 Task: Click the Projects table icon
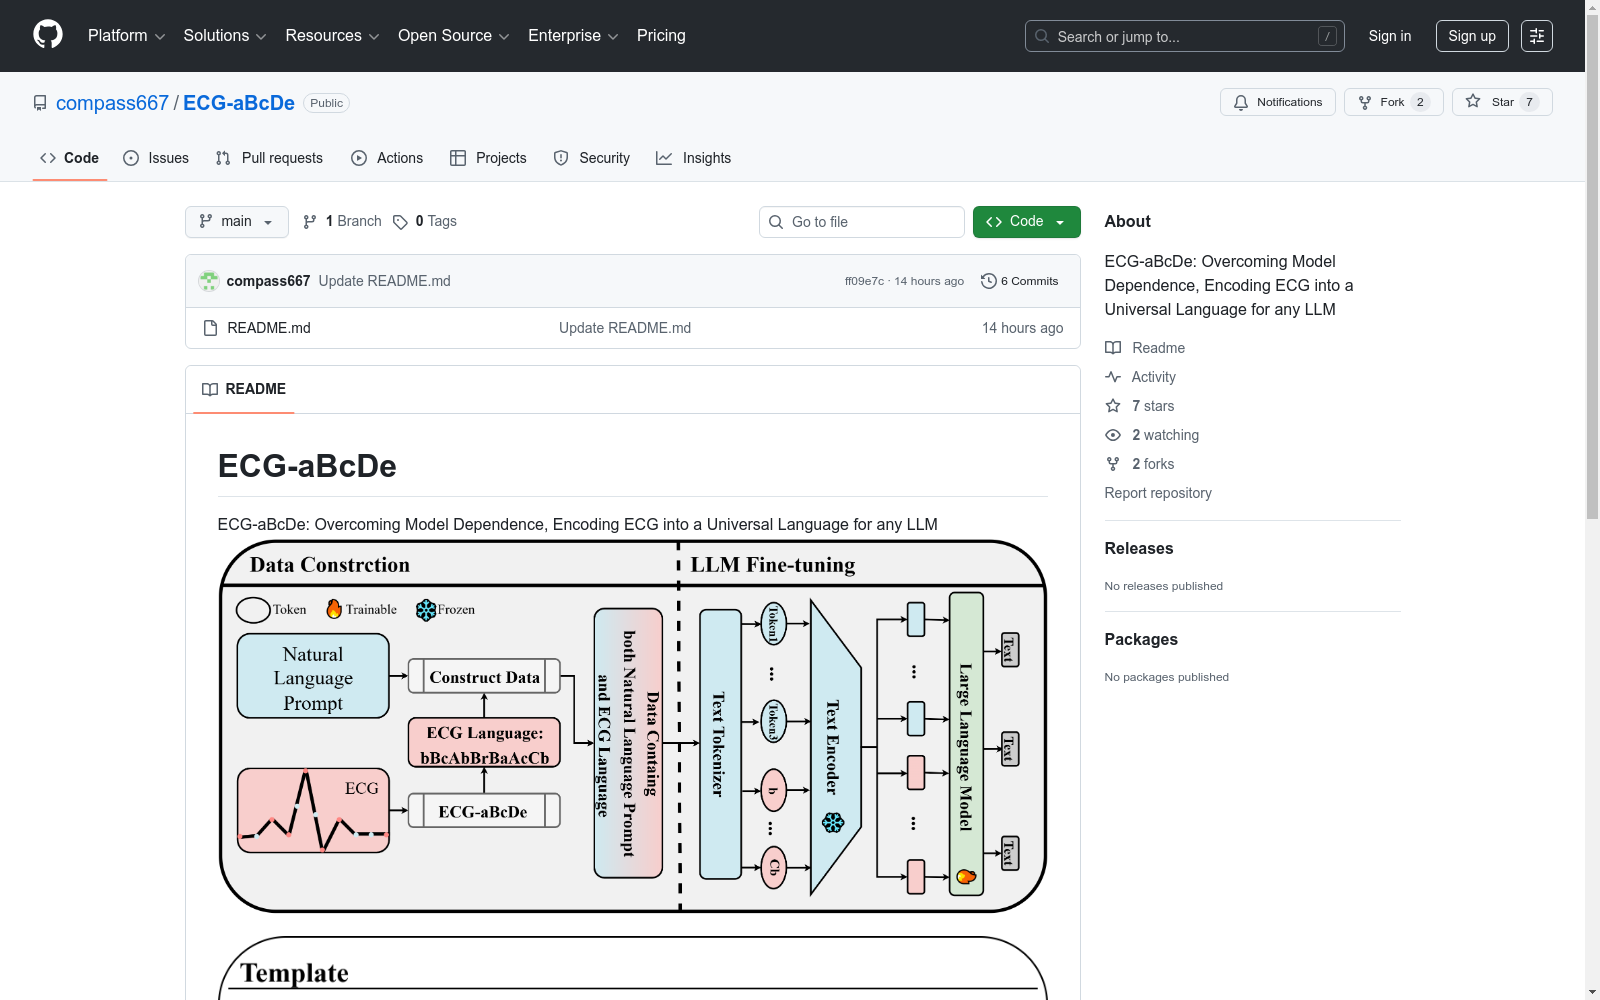tap(458, 158)
